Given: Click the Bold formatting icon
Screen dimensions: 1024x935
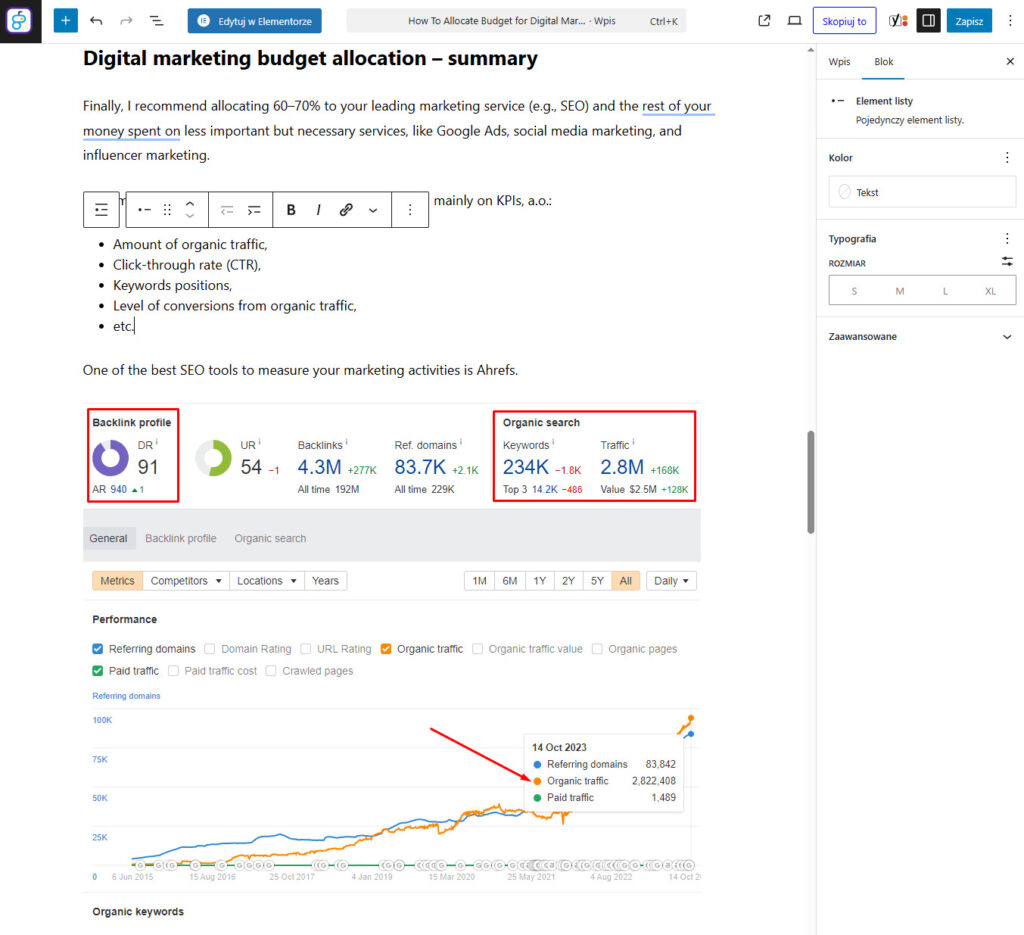Looking at the screenshot, I should [x=291, y=210].
